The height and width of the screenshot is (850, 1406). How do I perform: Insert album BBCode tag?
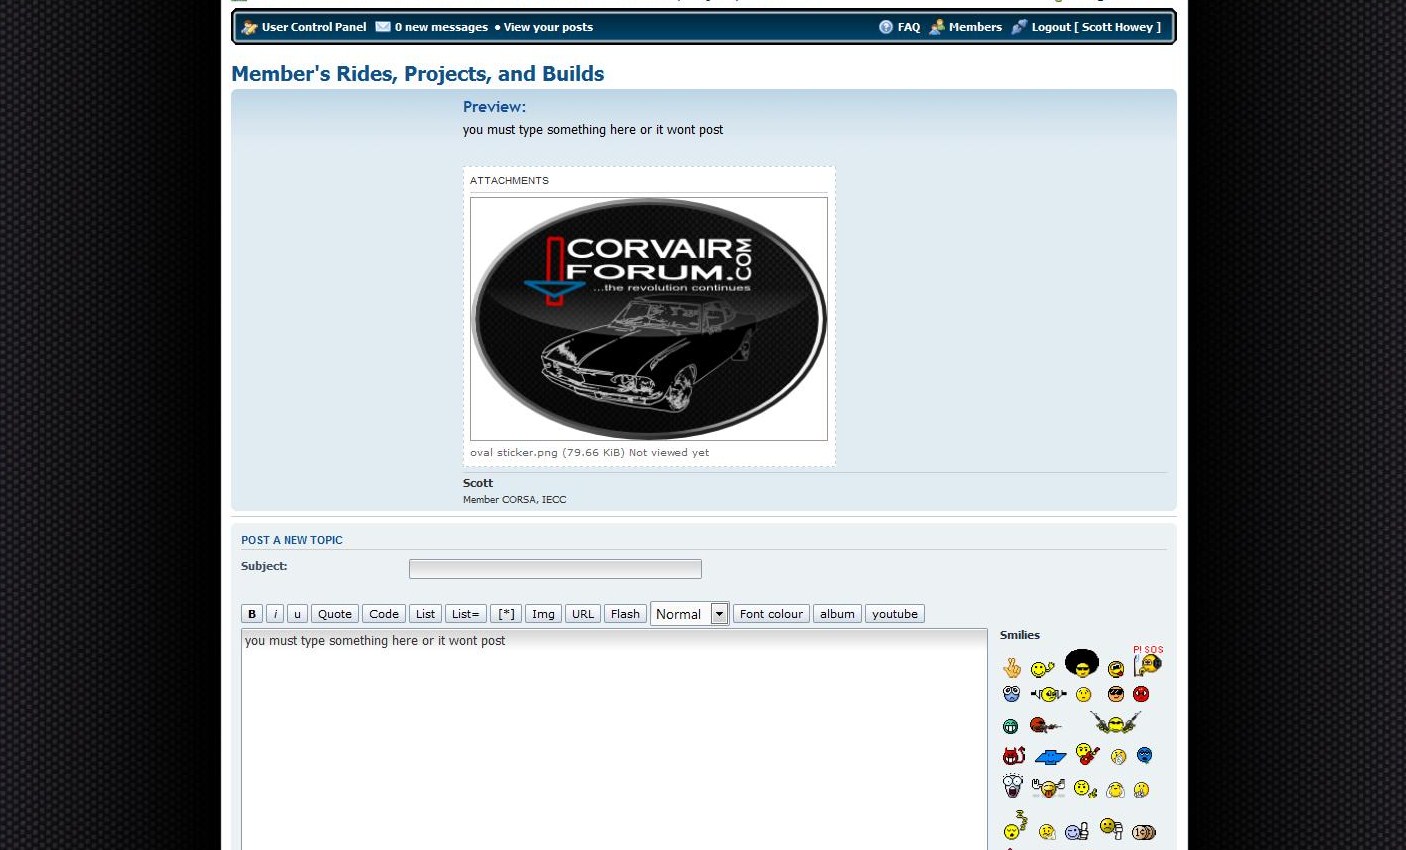[837, 614]
